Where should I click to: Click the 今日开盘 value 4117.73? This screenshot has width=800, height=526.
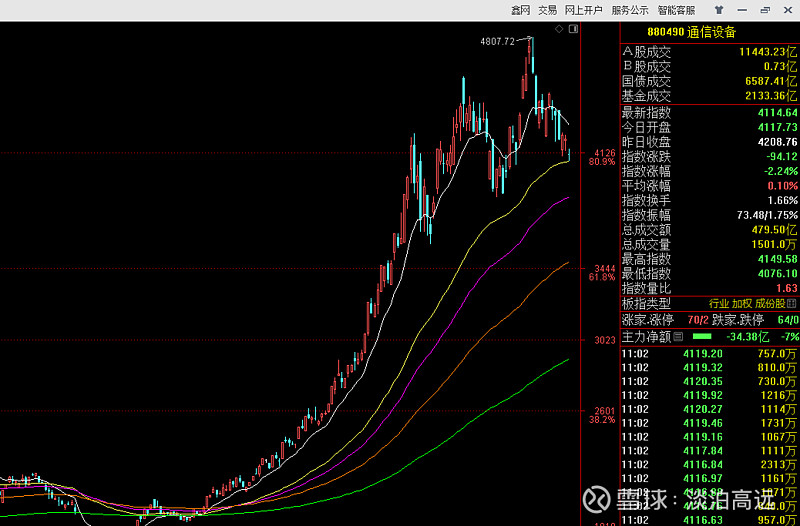point(778,128)
